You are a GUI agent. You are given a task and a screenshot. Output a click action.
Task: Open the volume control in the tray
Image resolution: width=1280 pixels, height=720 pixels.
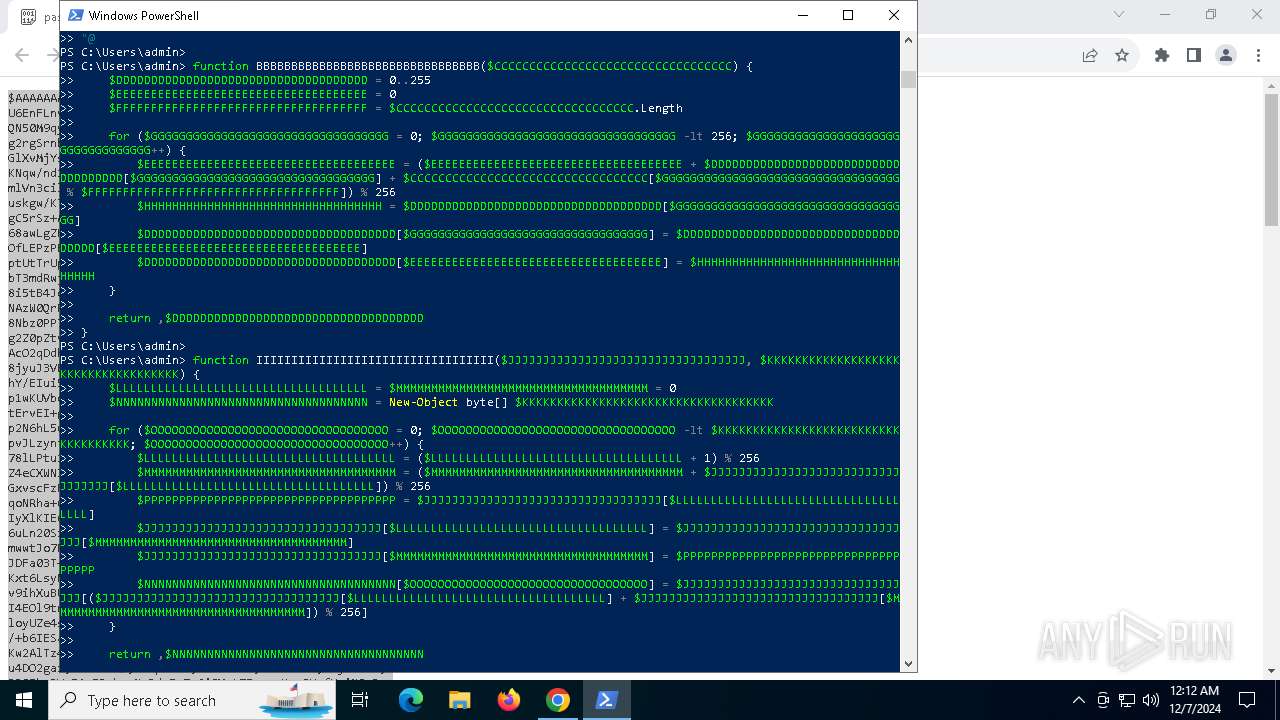pos(1151,700)
